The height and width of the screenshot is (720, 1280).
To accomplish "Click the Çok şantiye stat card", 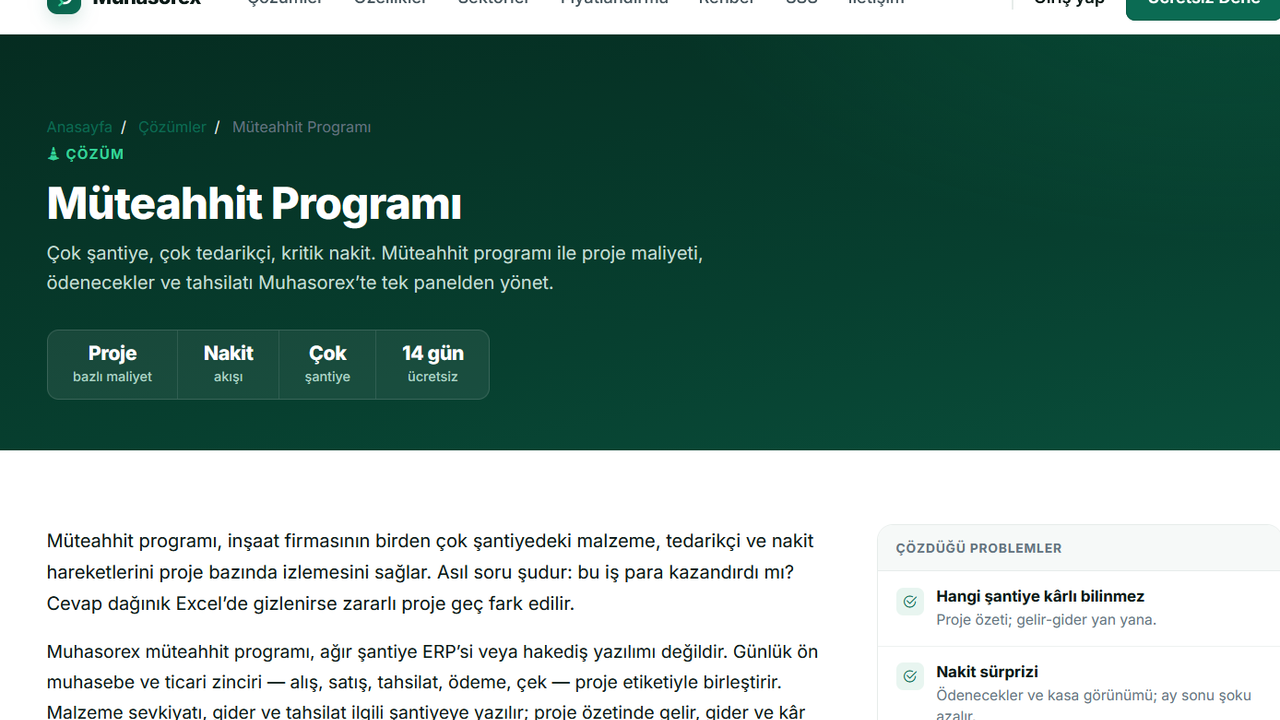I will (327, 365).
